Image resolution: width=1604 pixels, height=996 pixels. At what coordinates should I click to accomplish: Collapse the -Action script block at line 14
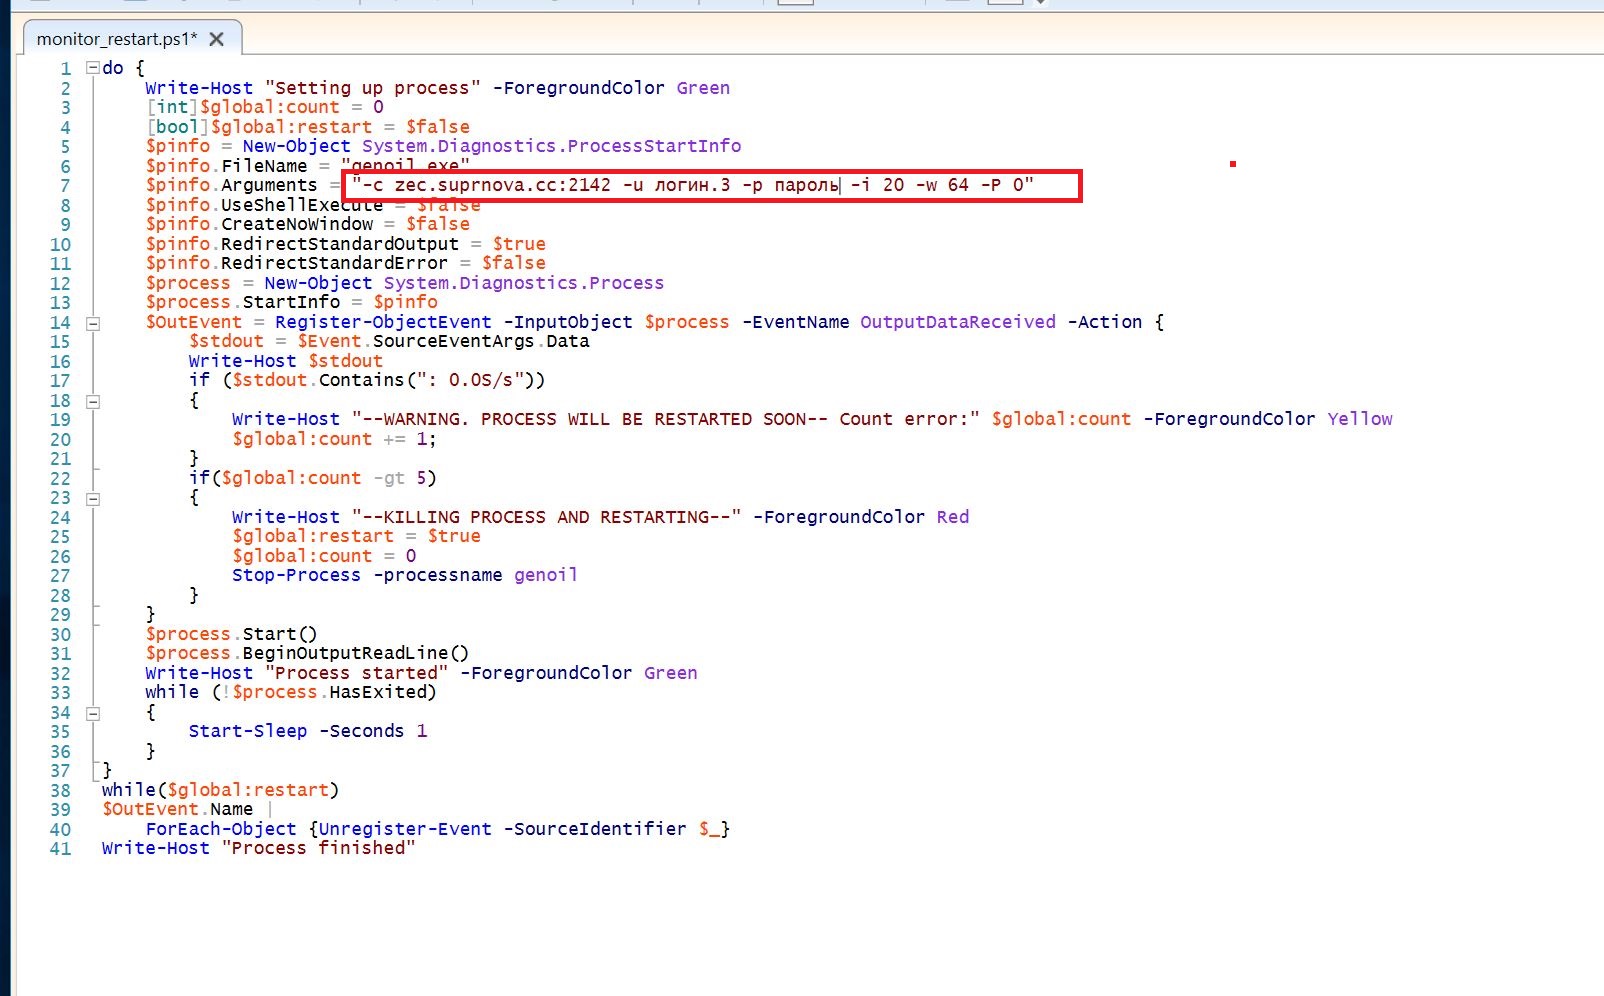[x=93, y=323]
